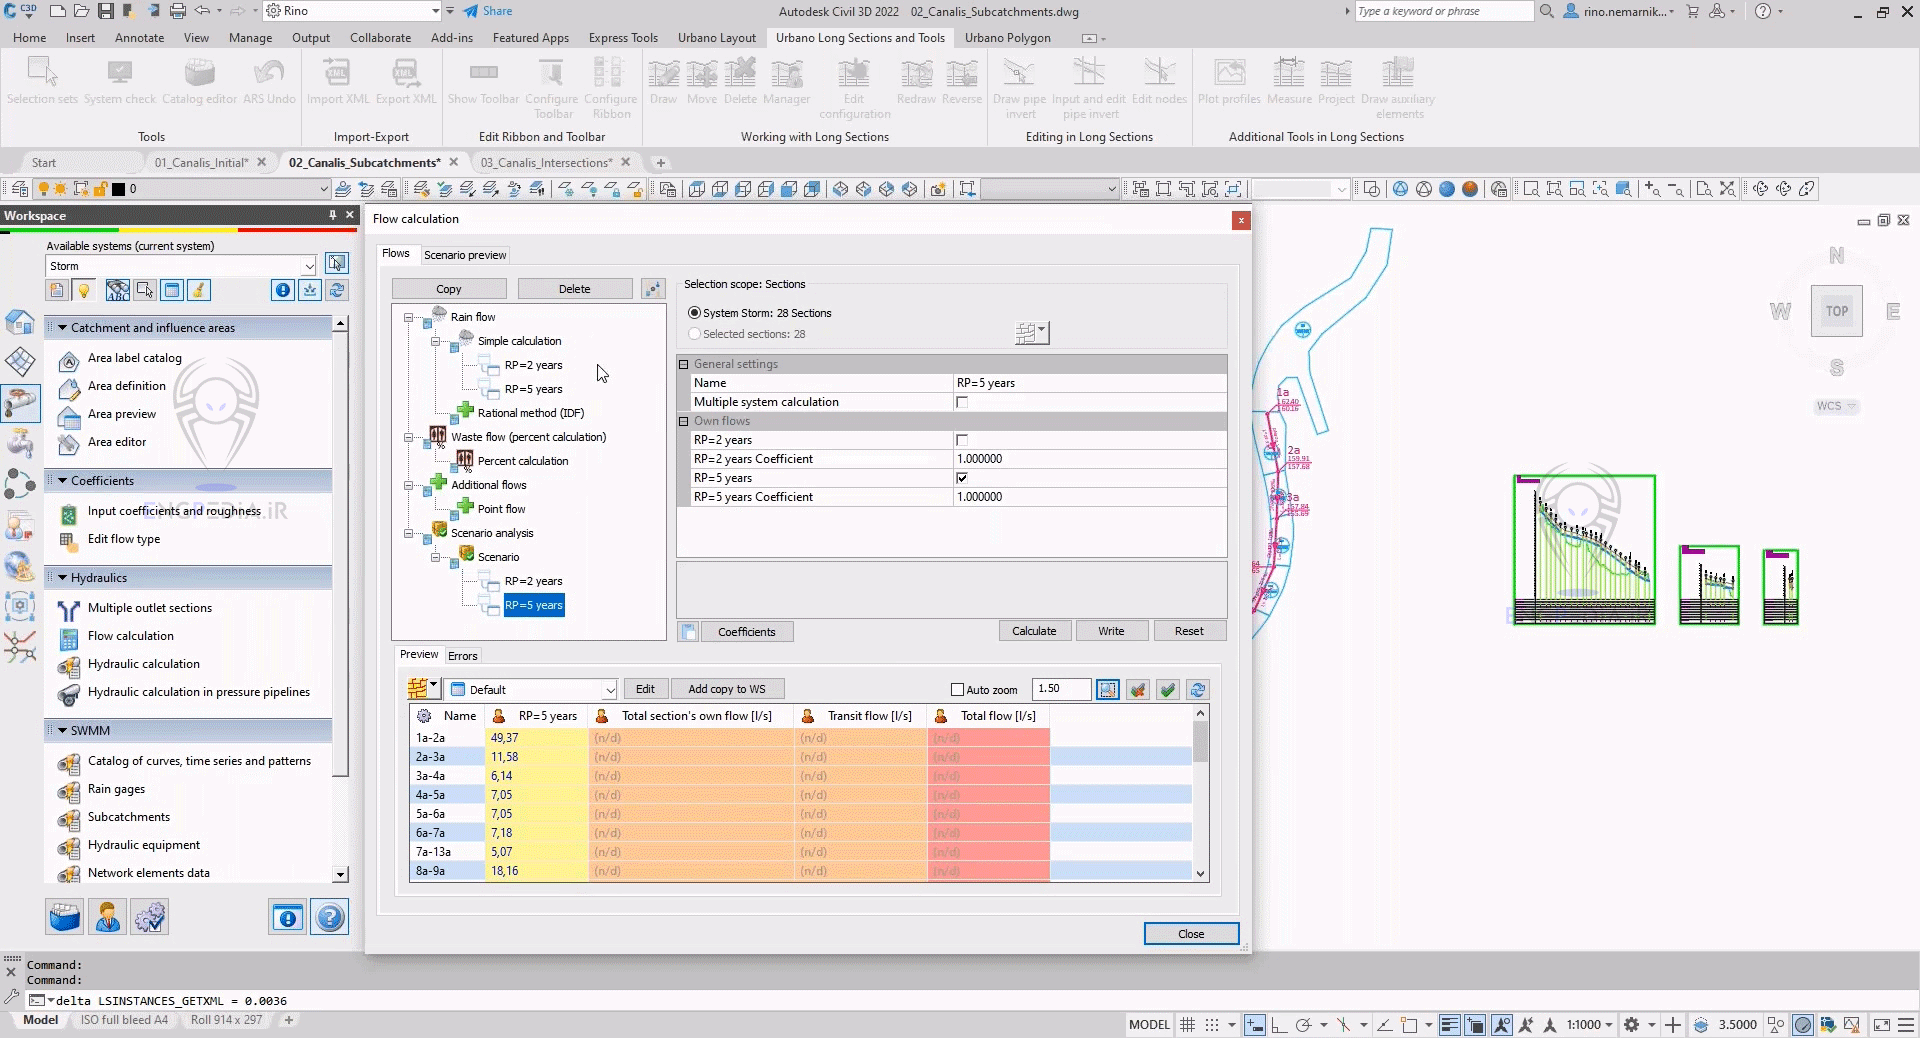Open the Default table configuration dropdown
1920x1038 pixels.
point(609,690)
